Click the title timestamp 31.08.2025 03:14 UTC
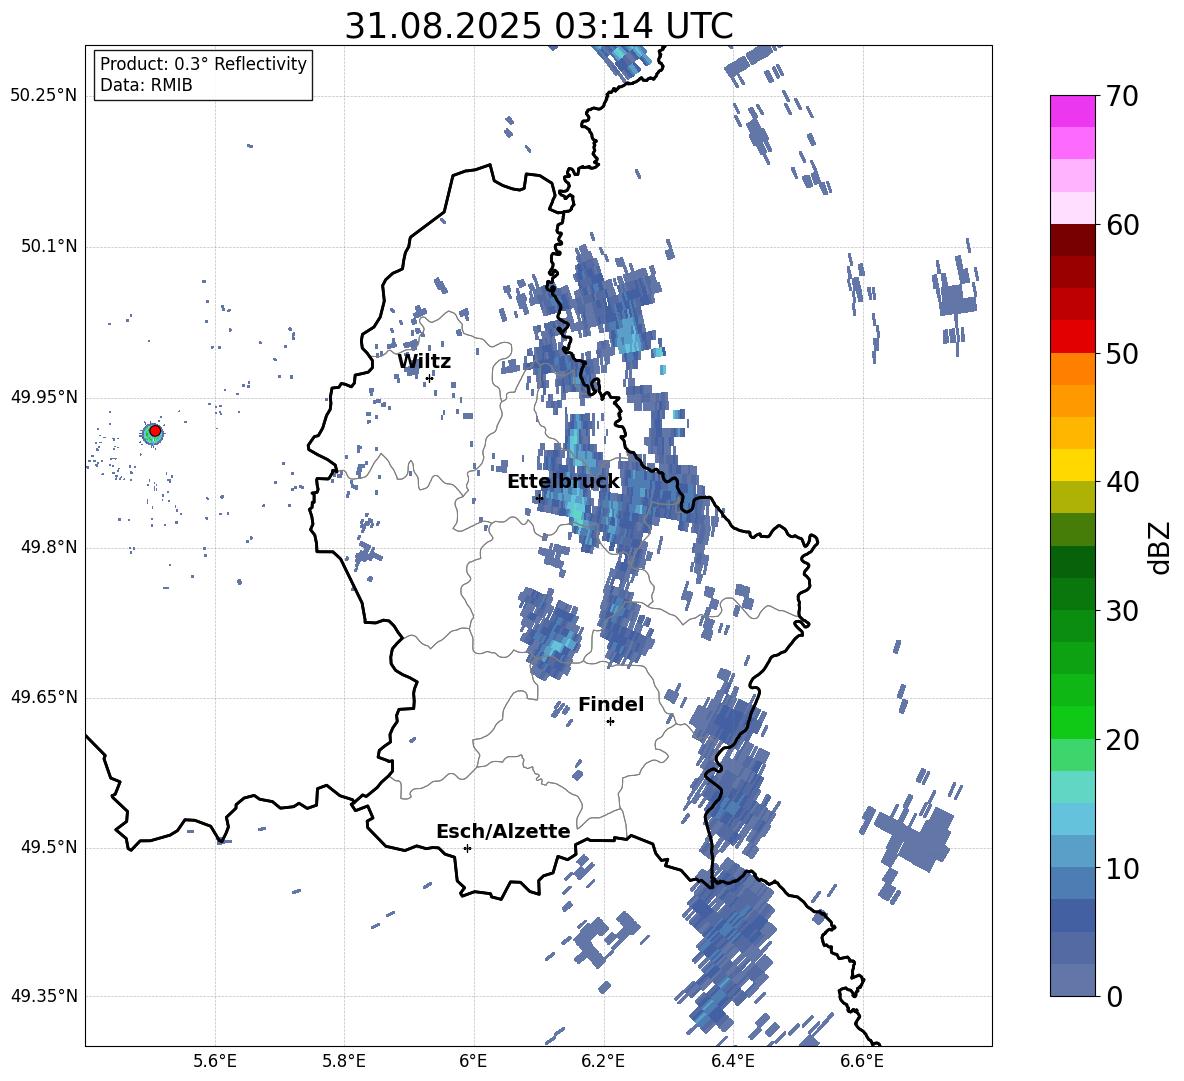Screen dimensions: 1184x1081 click(x=539, y=26)
